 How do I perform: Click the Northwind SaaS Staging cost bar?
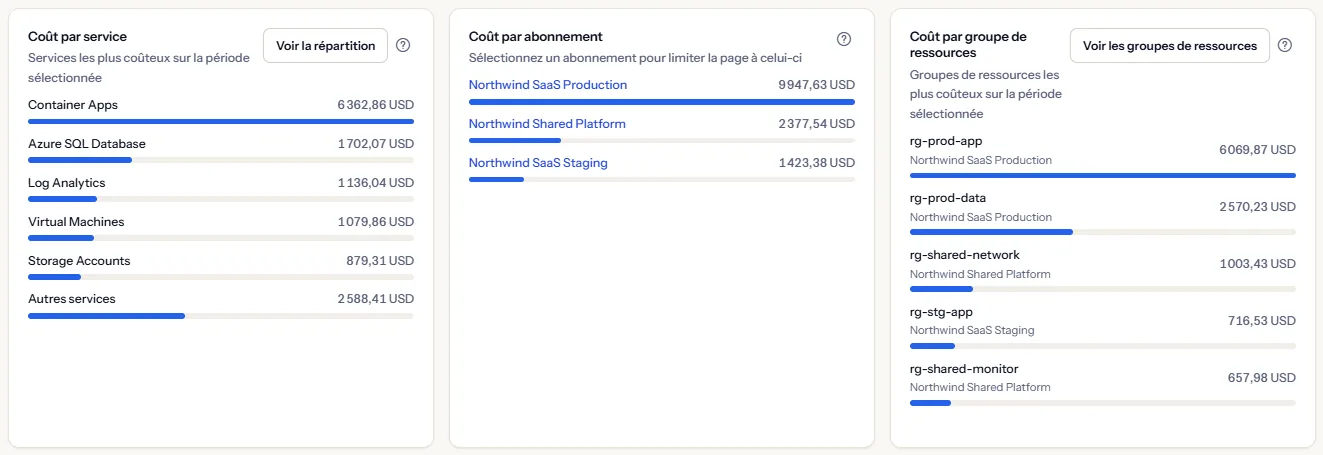pos(662,180)
